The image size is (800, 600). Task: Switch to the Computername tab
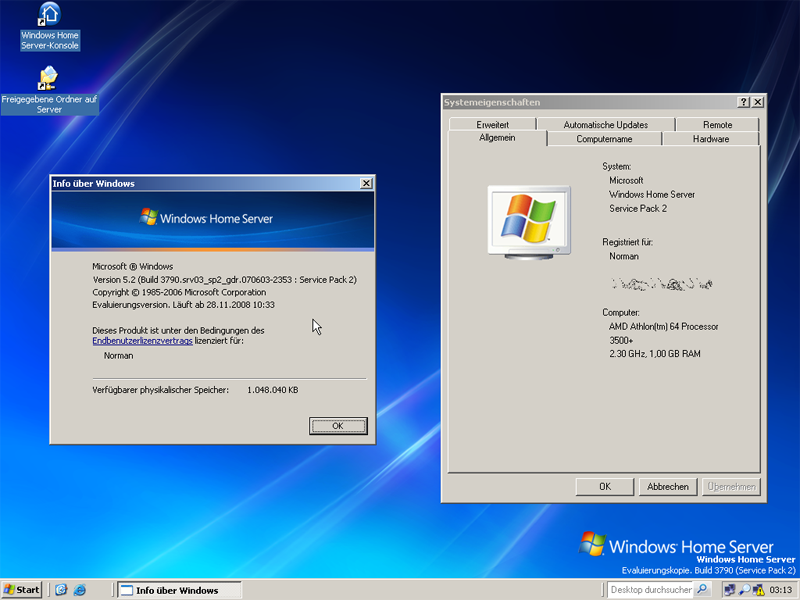pos(604,139)
